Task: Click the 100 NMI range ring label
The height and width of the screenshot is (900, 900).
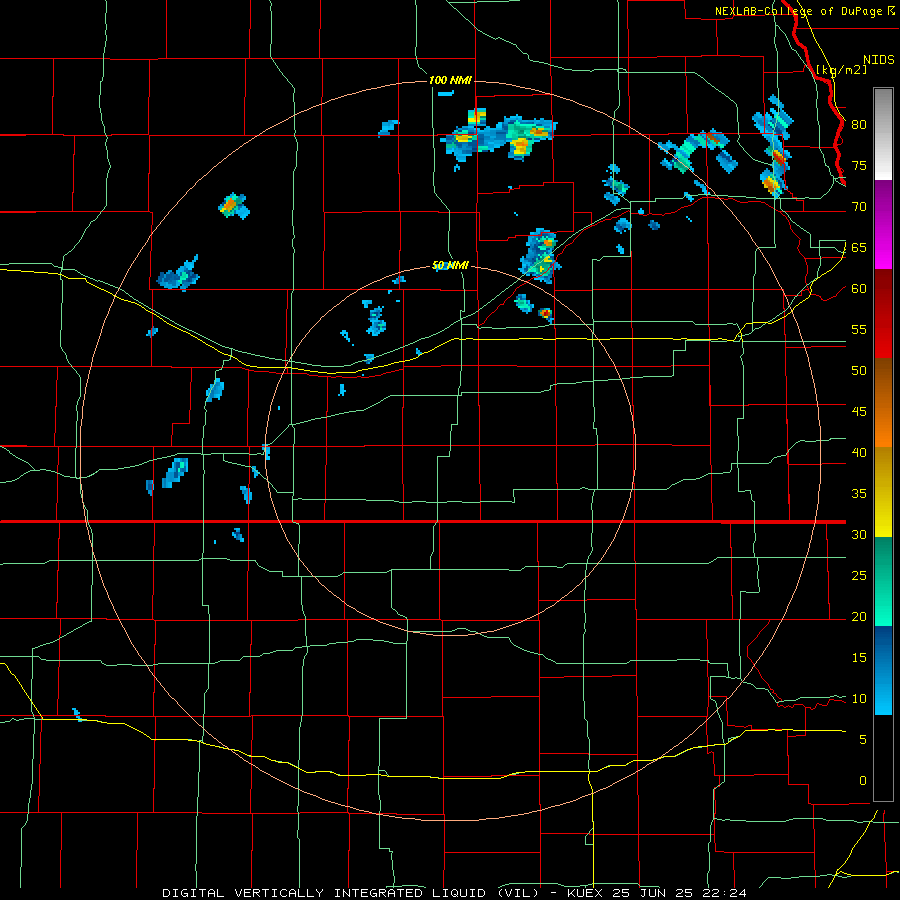Action: [x=450, y=80]
